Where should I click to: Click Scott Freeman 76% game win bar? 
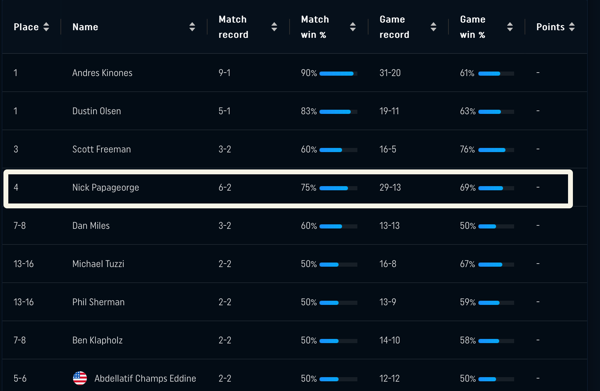pos(496,150)
